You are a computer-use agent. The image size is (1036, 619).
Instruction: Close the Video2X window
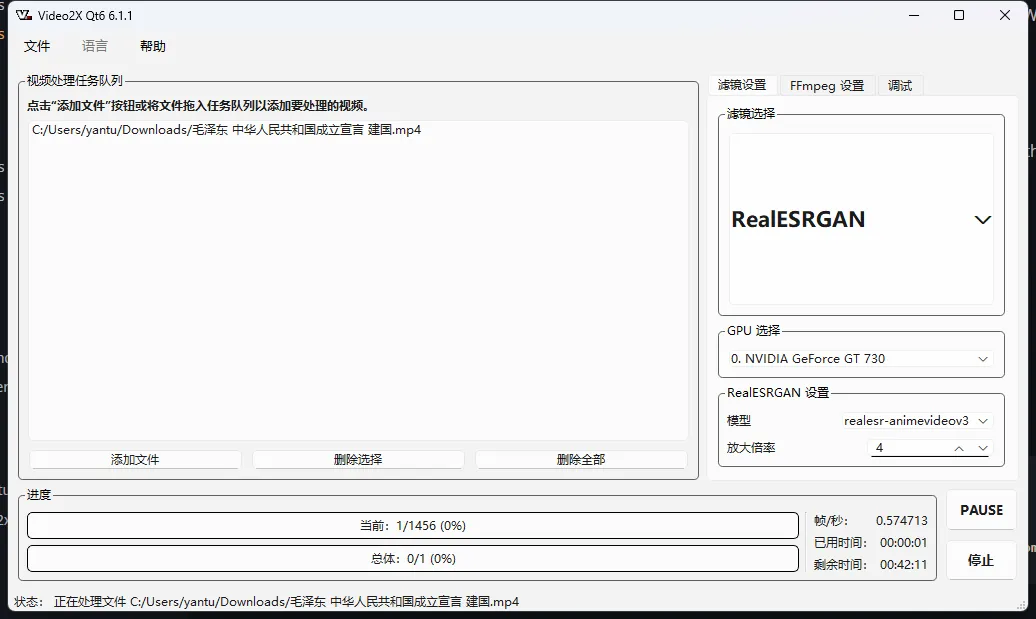tap(1004, 15)
